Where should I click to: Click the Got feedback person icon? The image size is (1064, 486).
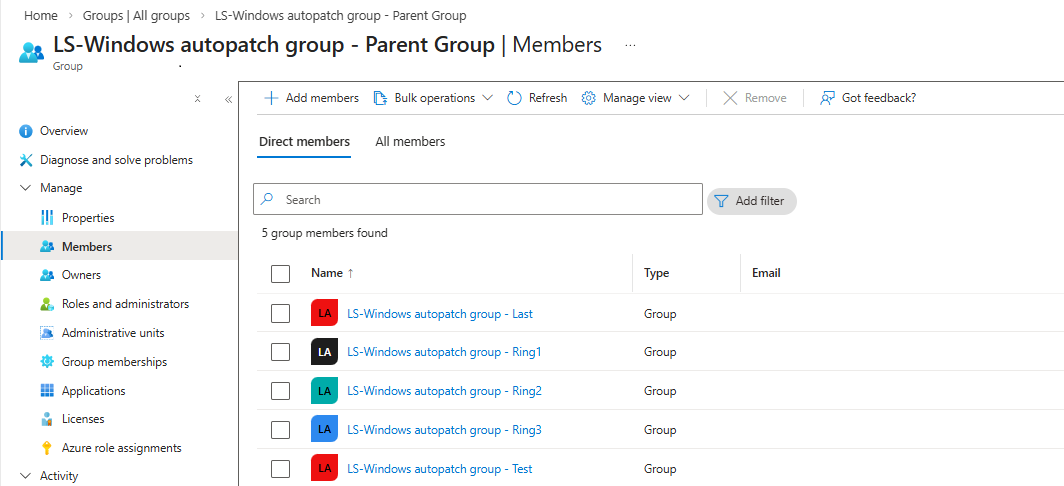[826, 98]
